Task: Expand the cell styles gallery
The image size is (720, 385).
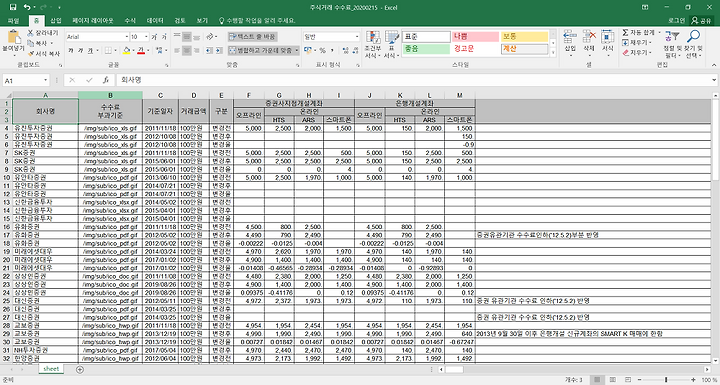Action: point(553,53)
